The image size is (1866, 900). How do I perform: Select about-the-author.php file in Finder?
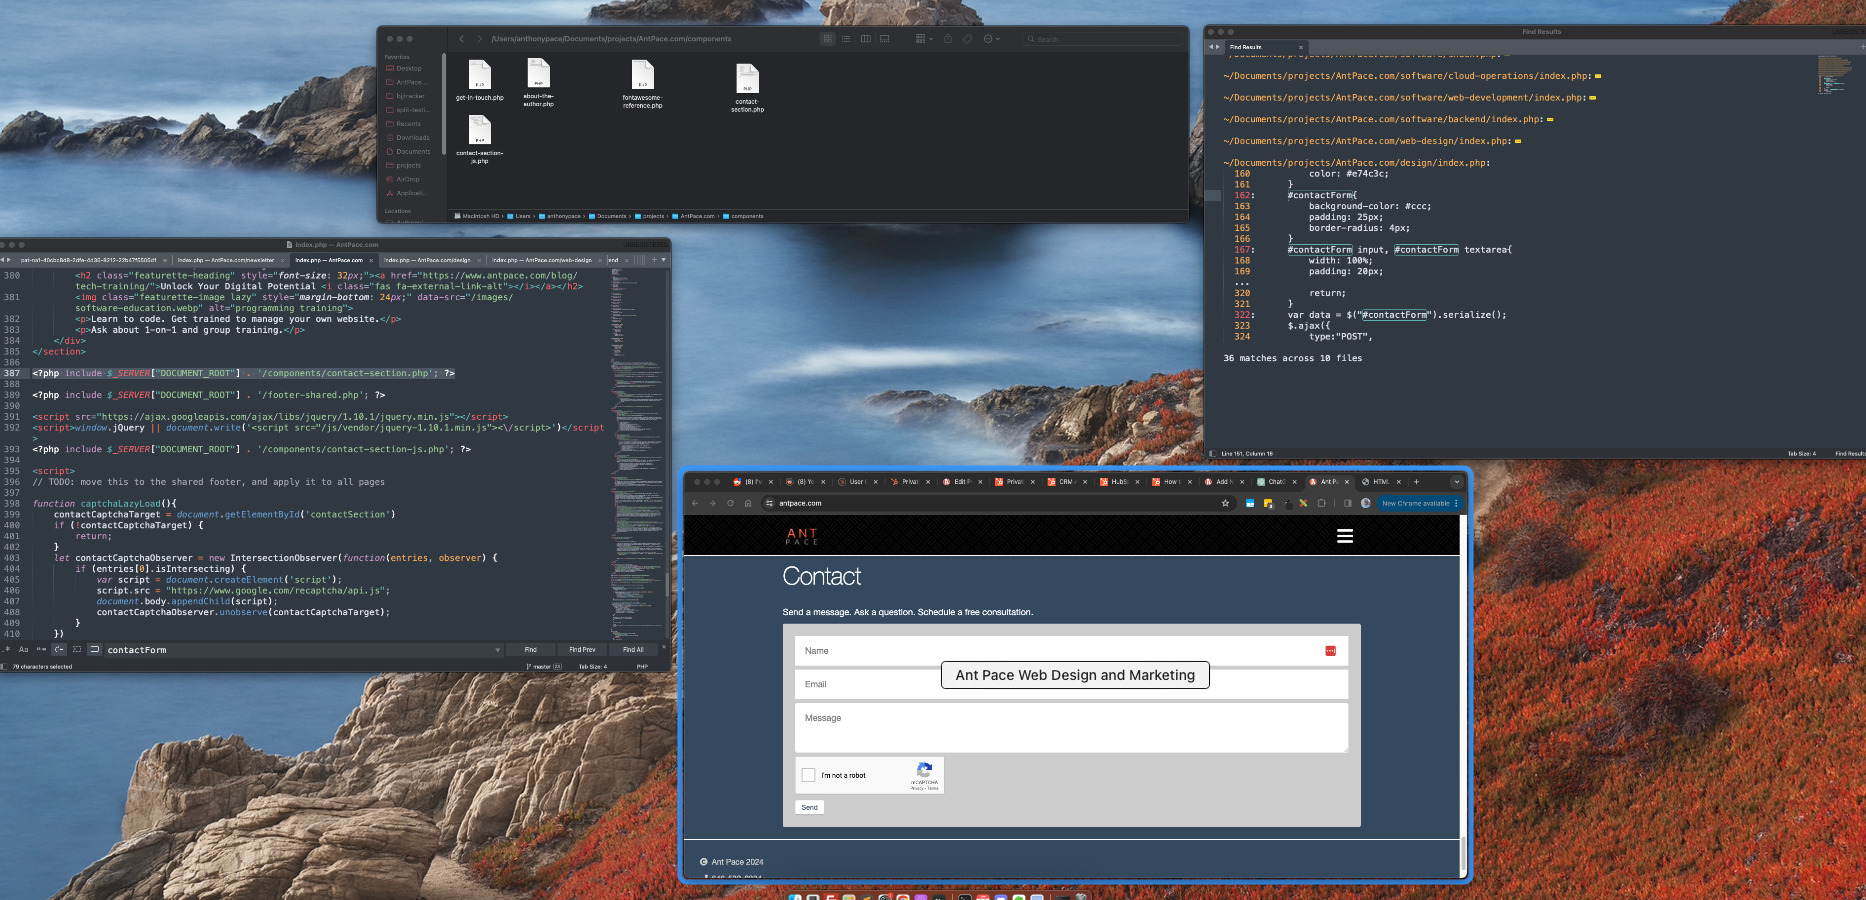pos(538,81)
